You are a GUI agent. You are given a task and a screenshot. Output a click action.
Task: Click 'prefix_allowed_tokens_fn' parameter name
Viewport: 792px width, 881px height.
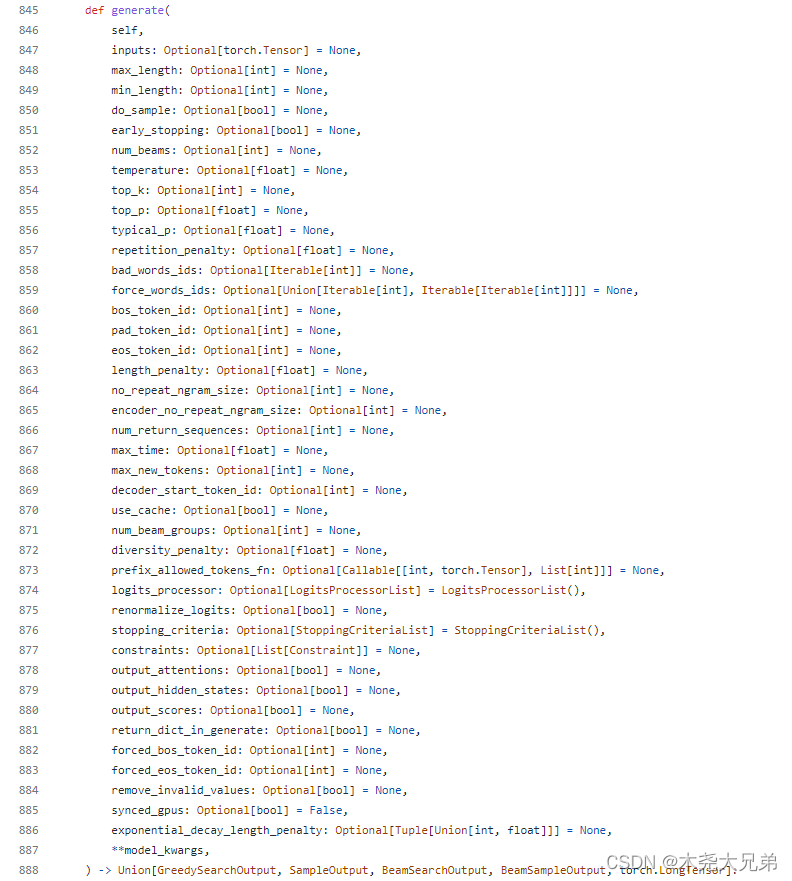click(190, 570)
